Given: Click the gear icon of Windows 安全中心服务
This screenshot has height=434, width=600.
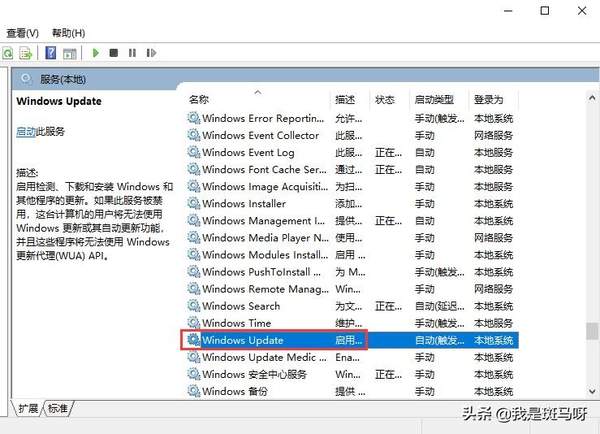Looking at the screenshot, I should (x=194, y=374).
